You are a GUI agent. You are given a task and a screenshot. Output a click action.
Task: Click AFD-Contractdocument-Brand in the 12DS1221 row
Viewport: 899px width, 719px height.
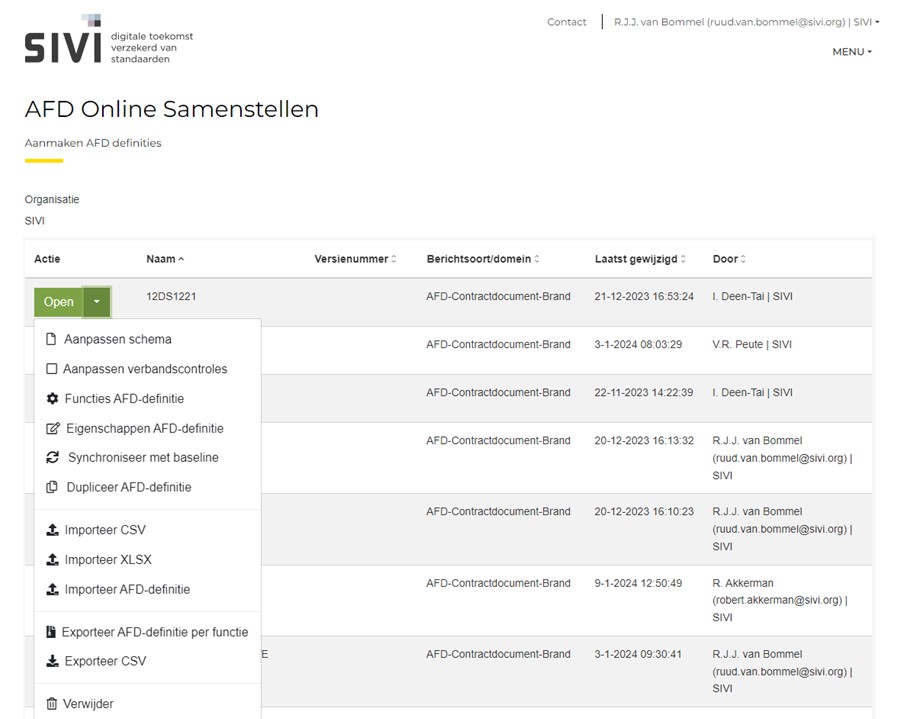point(498,296)
